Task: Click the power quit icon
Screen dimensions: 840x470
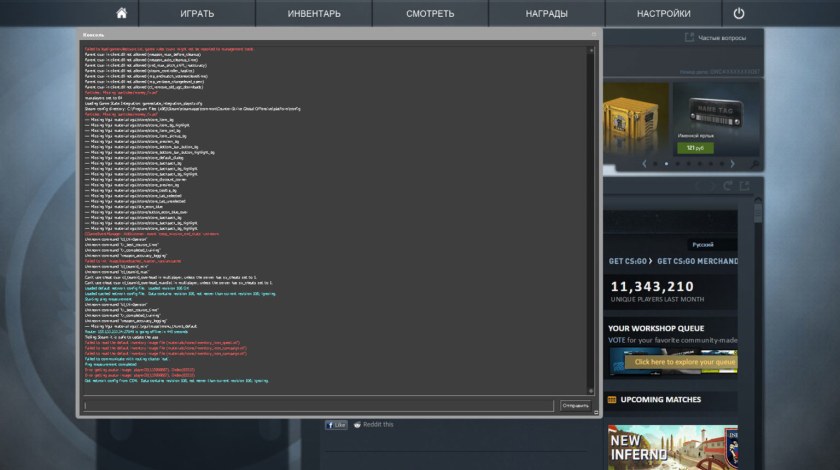Action: (x=739, y=13)
